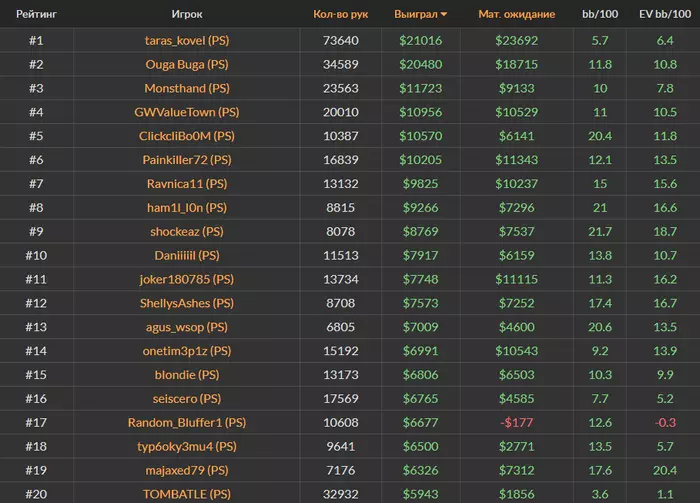Open Random_Bluffer1 (PS) player page
The width and height of the screenshot is (700, 503).
187,423
